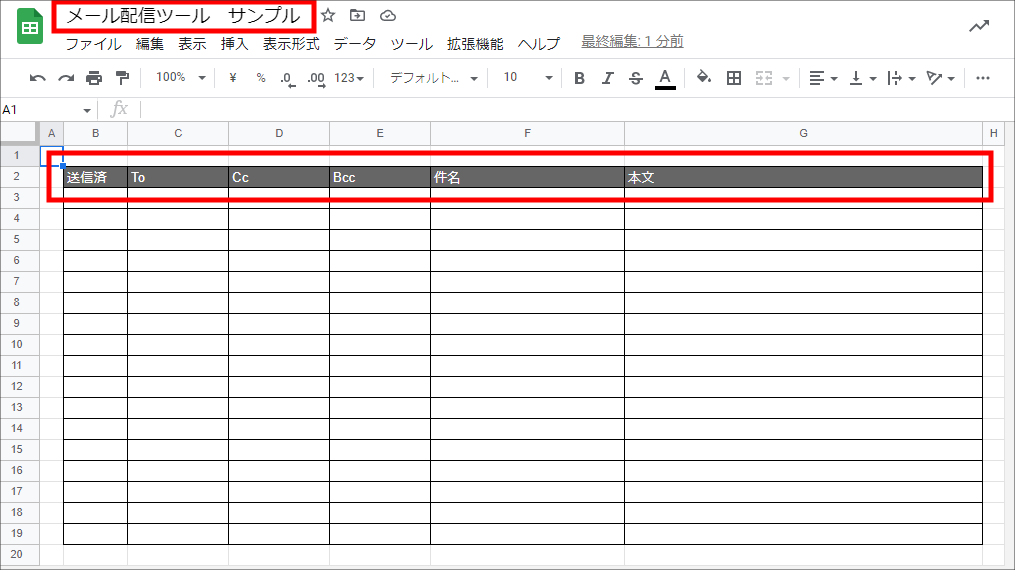Image resolution: width=1015 pixels, height=570 pixels.
Task: Redo the last action
Action: 66,78
